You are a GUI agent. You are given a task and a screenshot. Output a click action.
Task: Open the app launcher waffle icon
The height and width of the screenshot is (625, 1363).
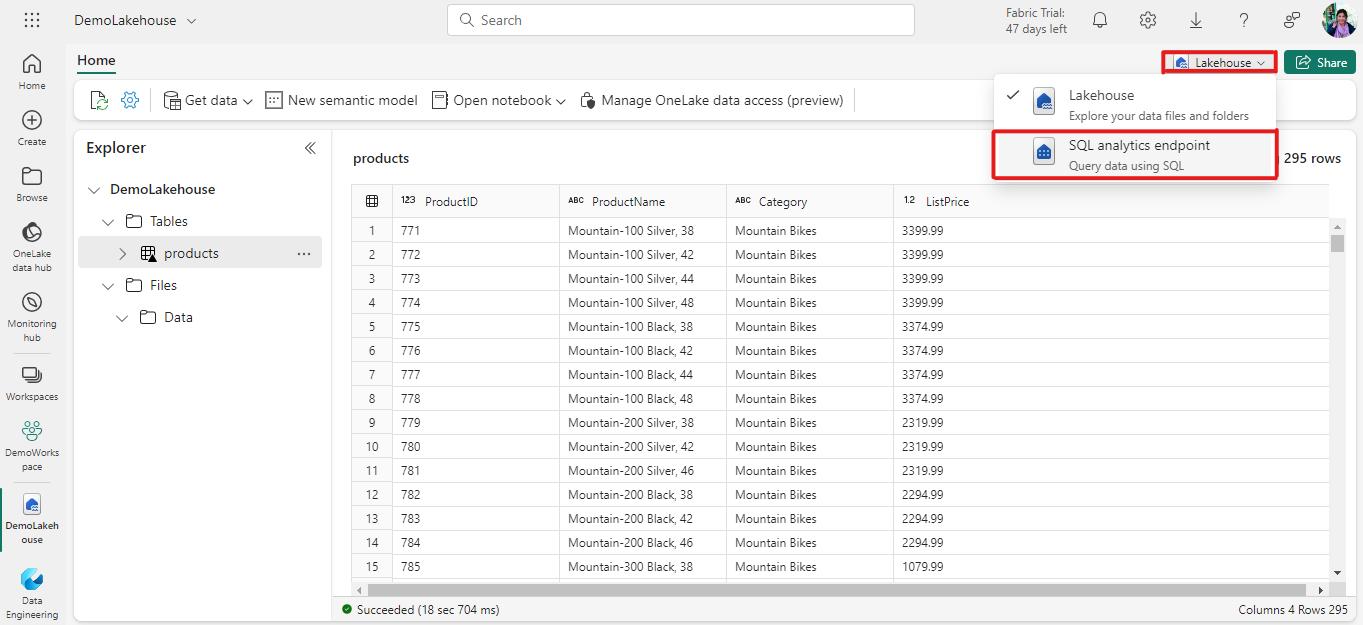(32, 20)
